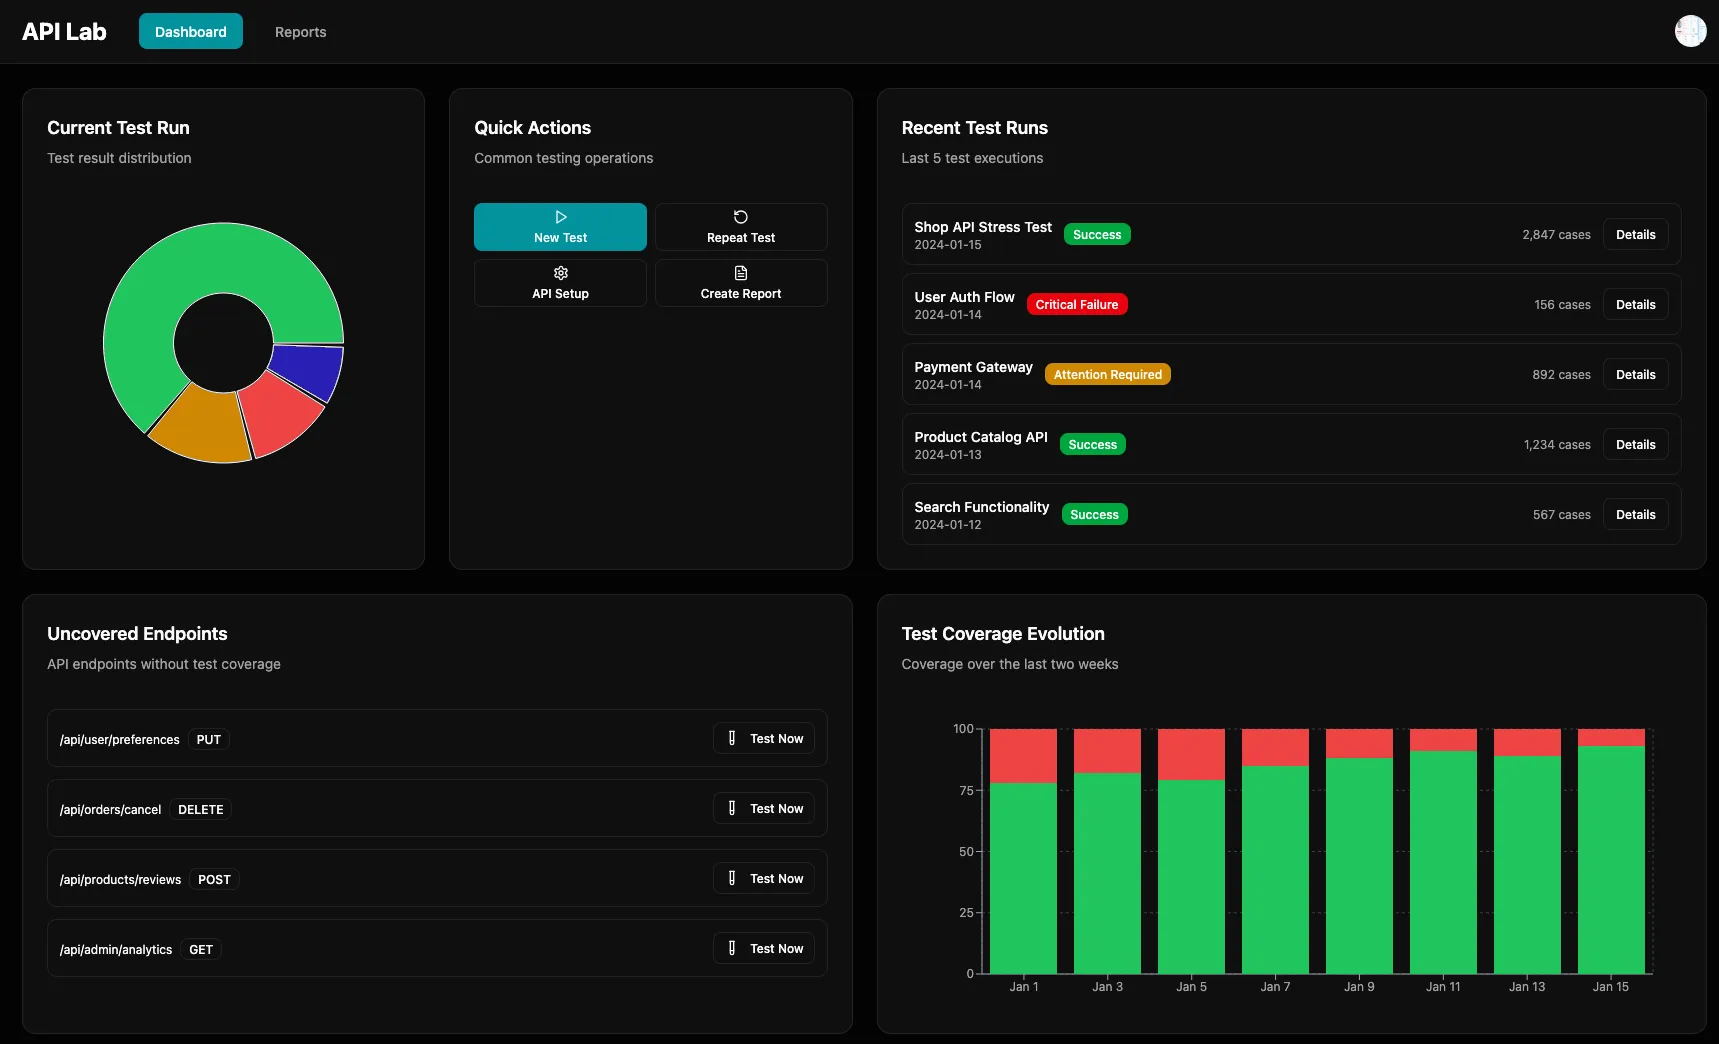Select the Dashboard tab
1719x1044 pixels.
click(190, 31)
